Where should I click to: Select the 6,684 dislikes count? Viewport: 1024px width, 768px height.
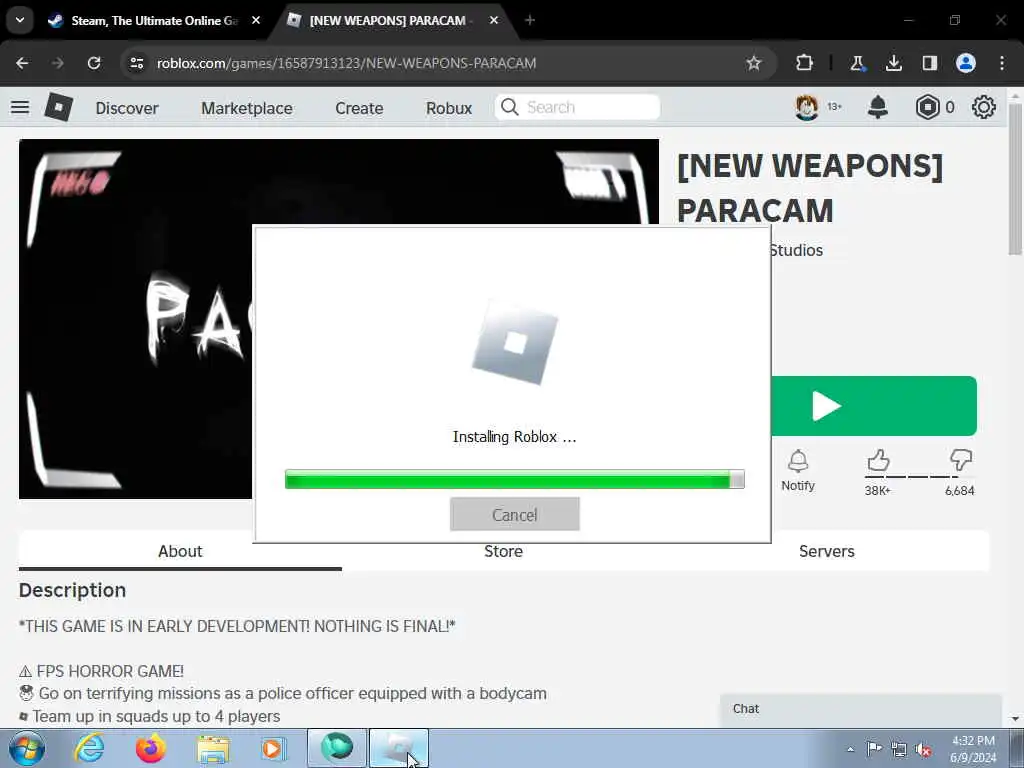point(959,490)
